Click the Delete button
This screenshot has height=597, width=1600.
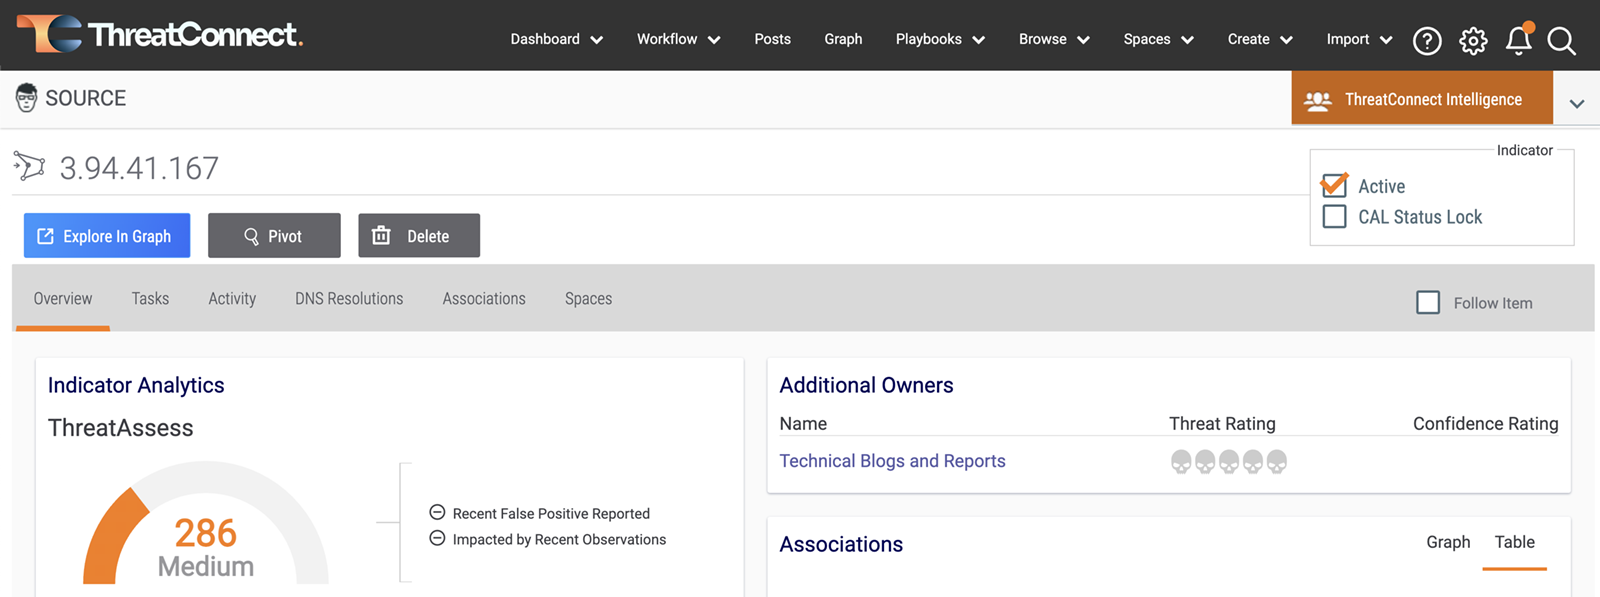(x=419, y=235)
